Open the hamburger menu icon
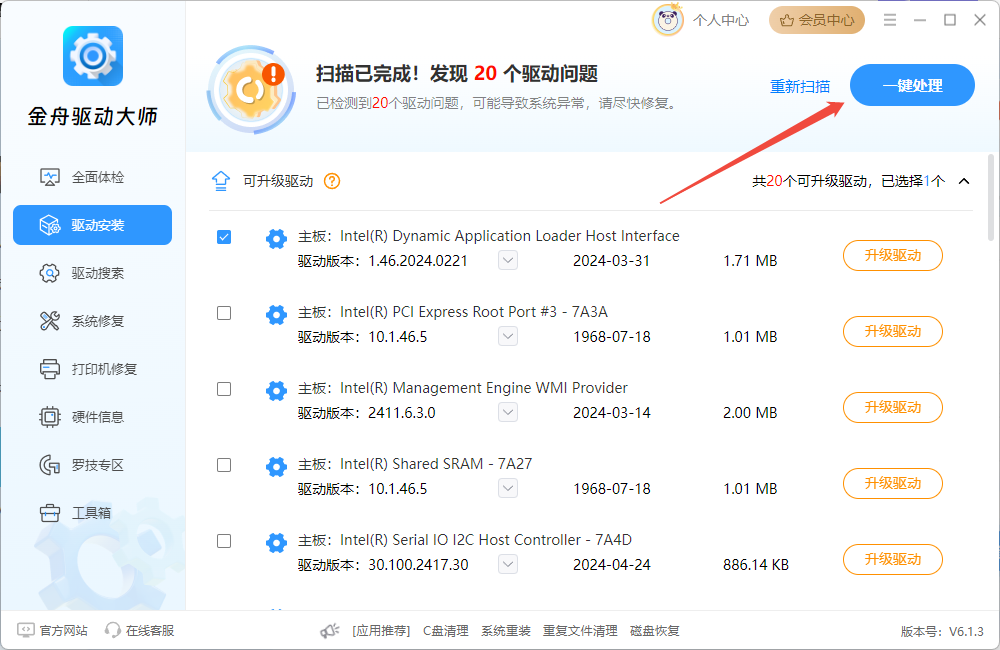This screenshot has height=650, width=1000. pyautogui.click(x=890, y=20)
